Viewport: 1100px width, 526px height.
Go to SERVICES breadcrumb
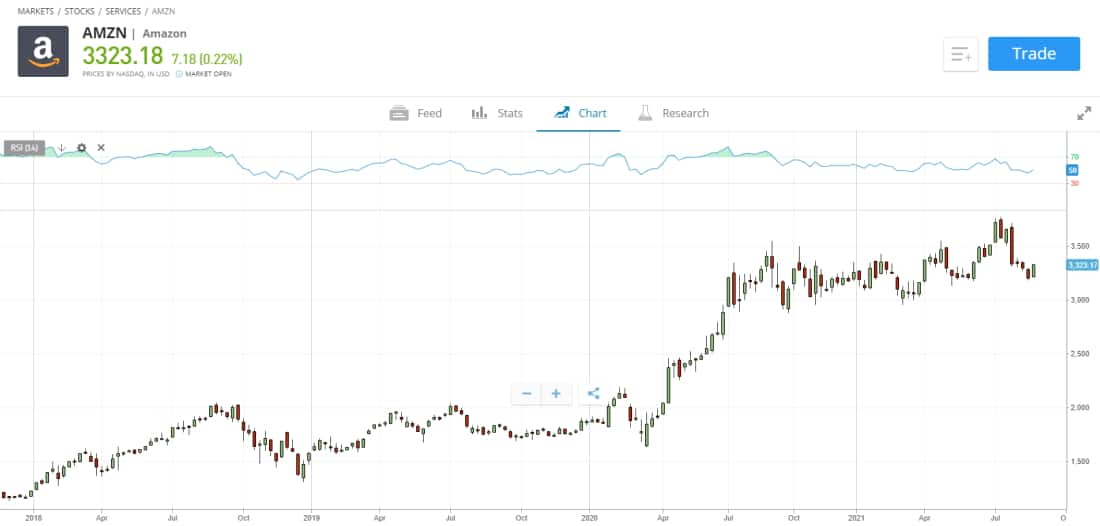pyautogui.click(x=123, y=12)
